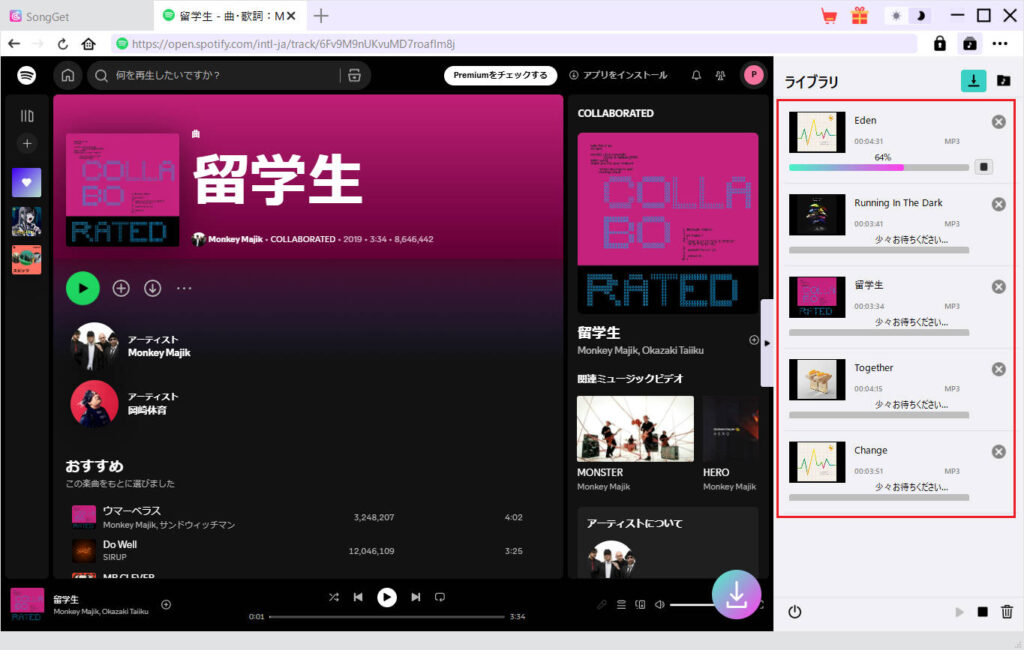Click the Premiumをチェックする button

pyautogui.click(x=500, y=75)
